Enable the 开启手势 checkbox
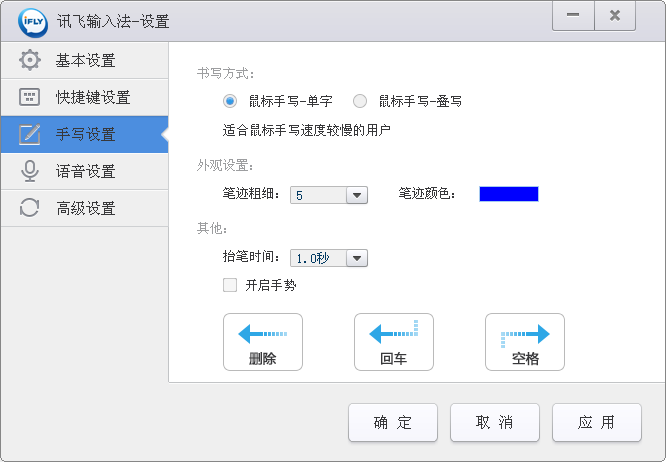 [x=230, y=285]
